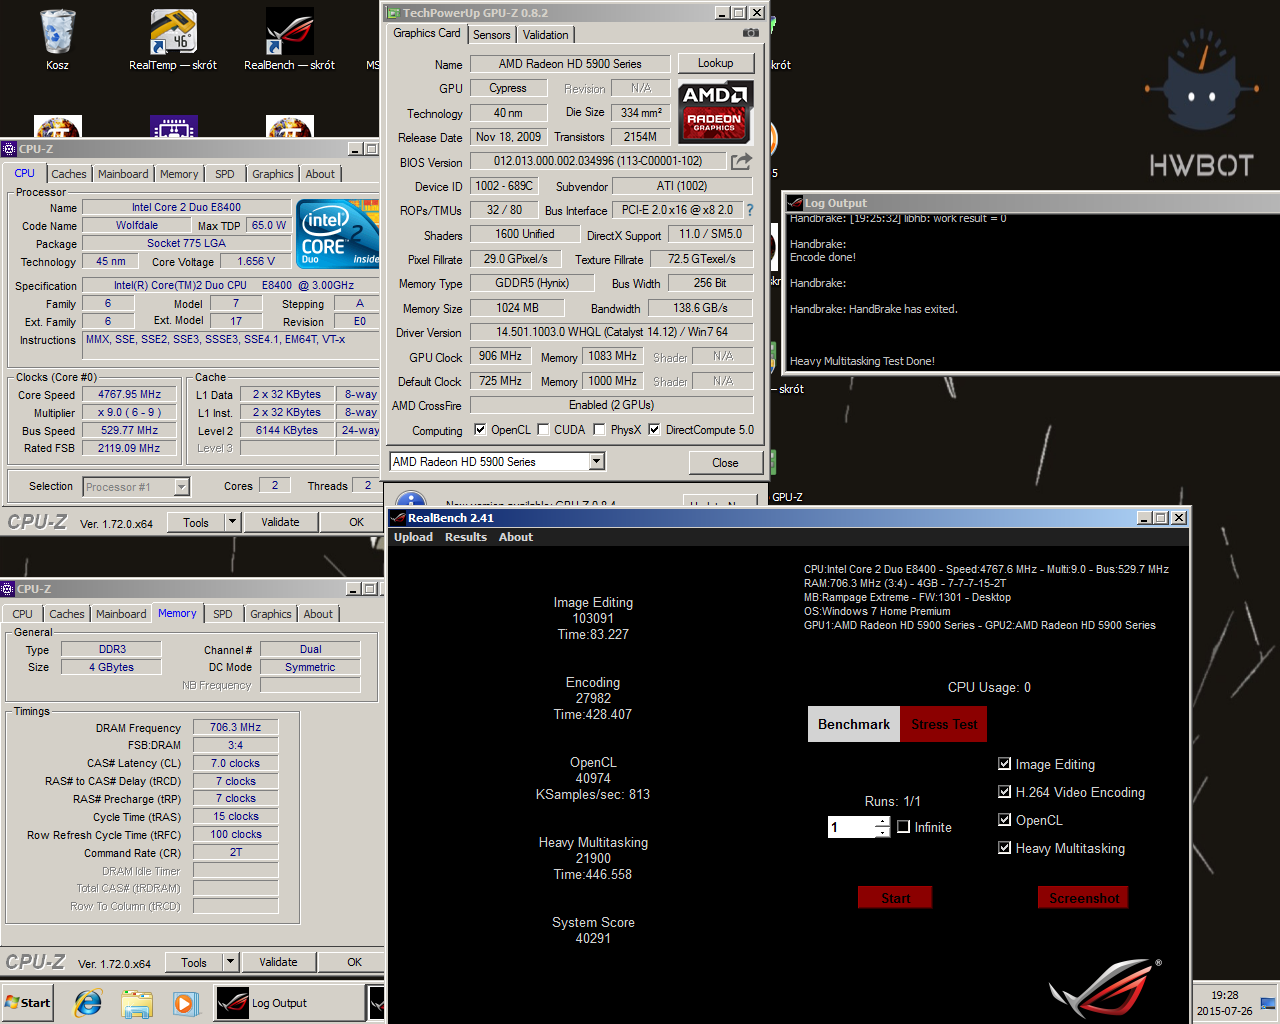This screenshot has height=1024, width=1280.
Task: Open Windows Explorer folder in taskbar
Action: click(x=137, y=1003)
